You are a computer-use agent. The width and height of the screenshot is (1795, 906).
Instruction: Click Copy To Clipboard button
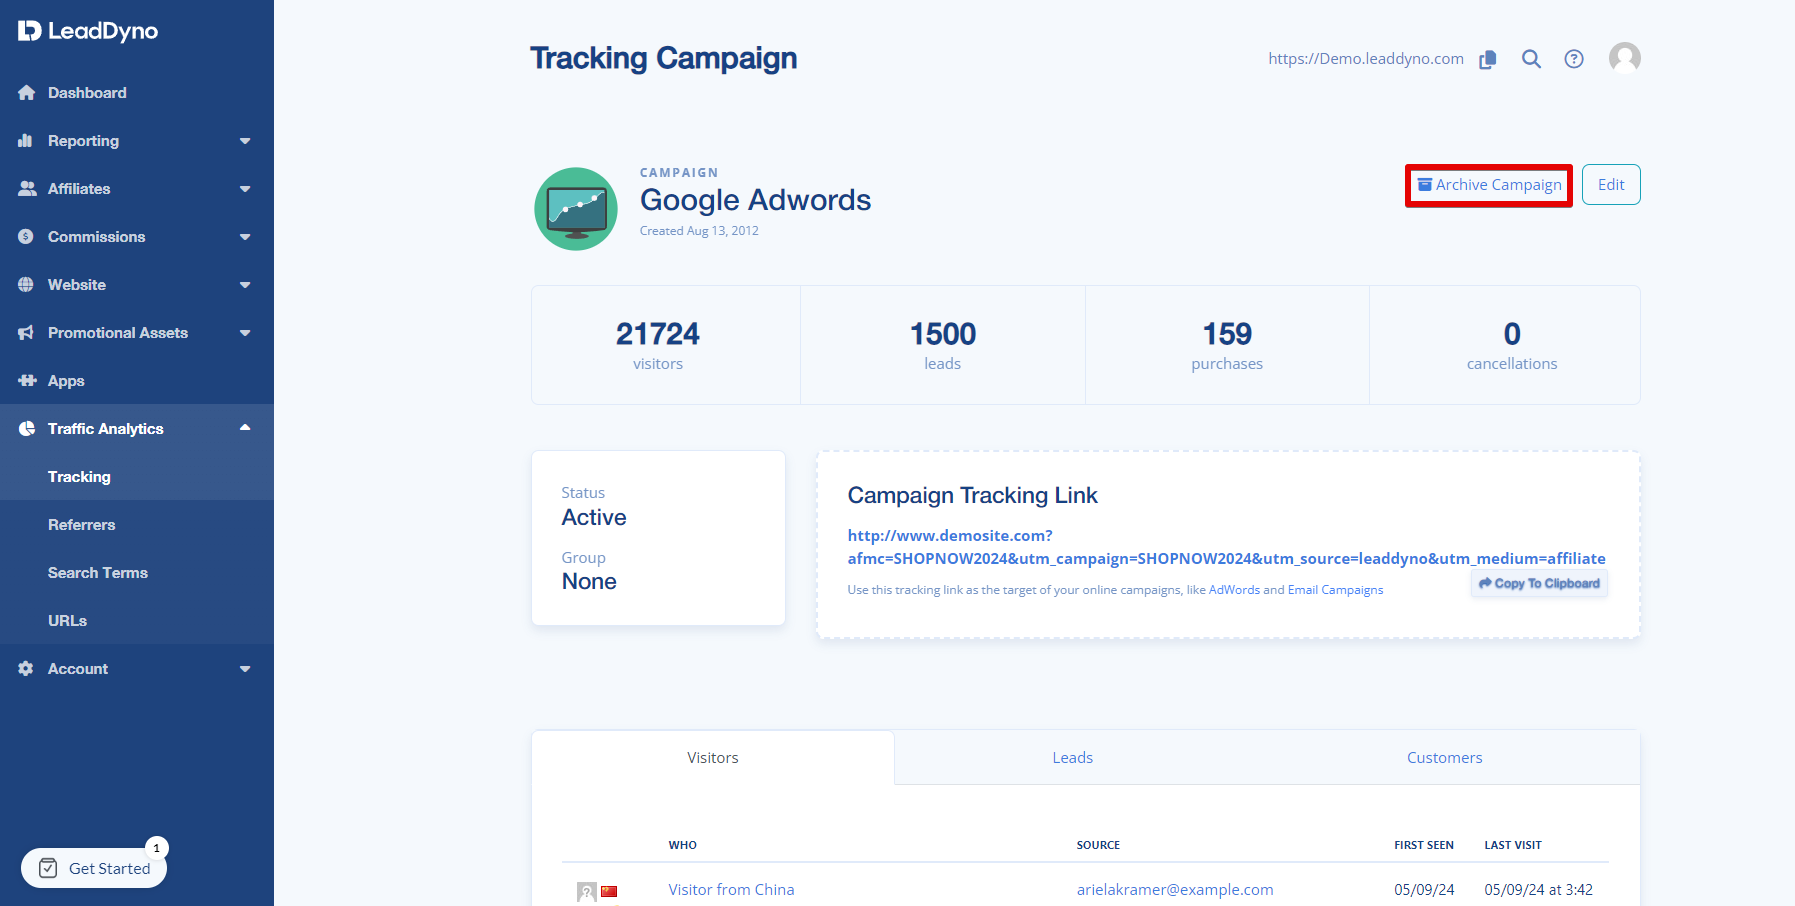click(1539, 584)
